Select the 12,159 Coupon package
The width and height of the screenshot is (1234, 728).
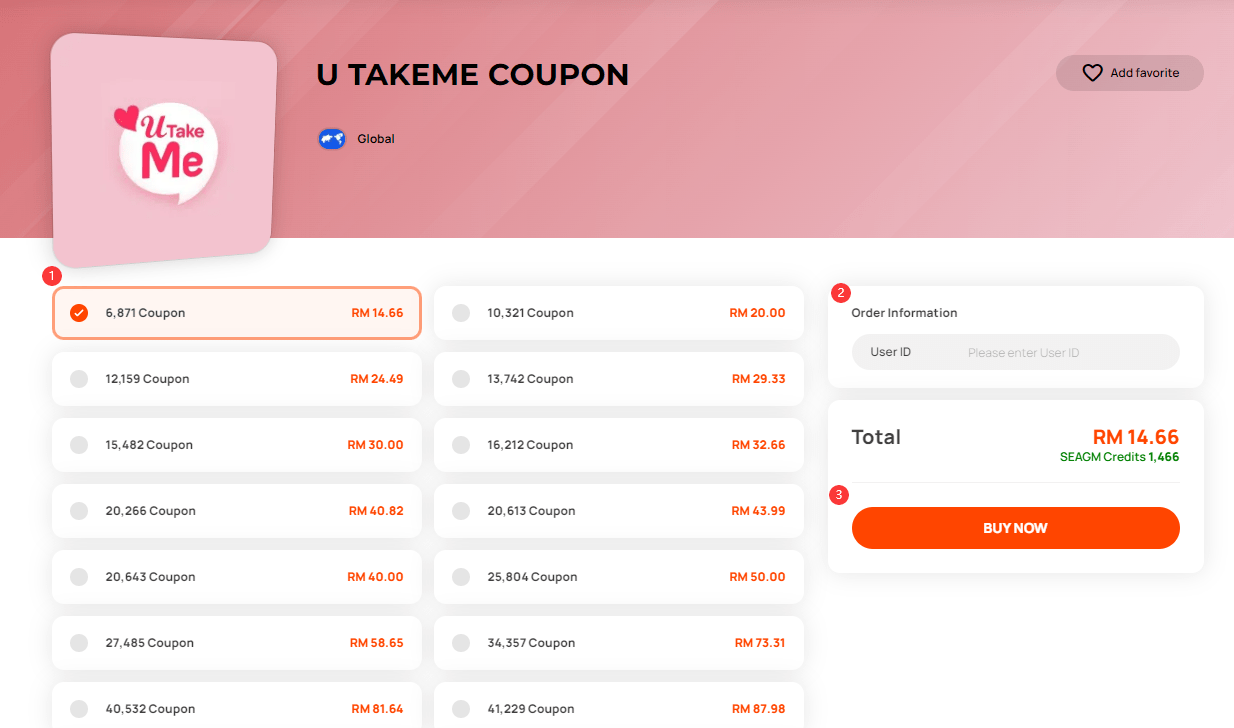coord(236,378)
